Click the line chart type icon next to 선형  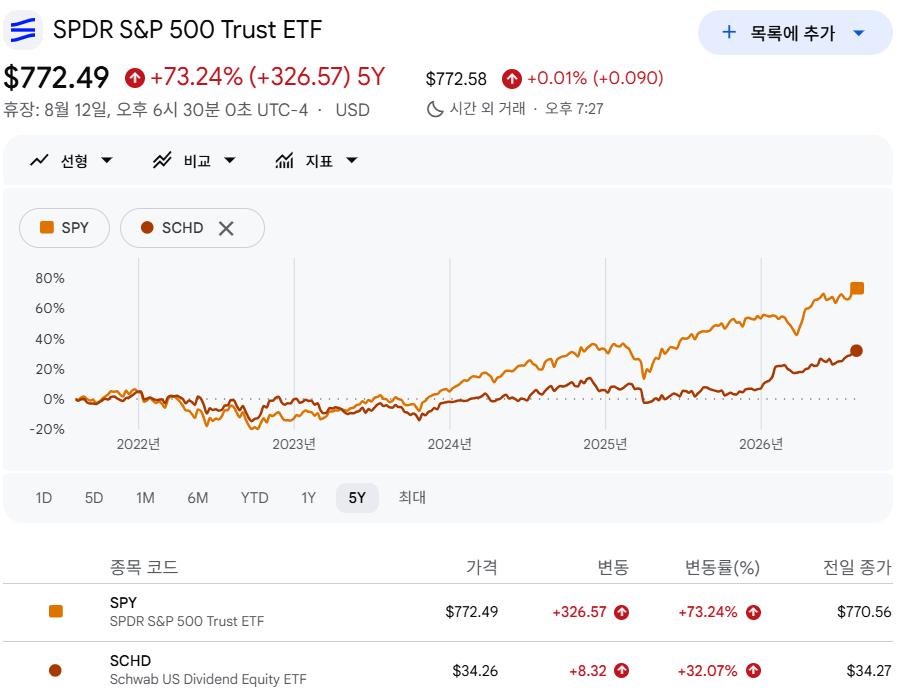tap(39, 160)
